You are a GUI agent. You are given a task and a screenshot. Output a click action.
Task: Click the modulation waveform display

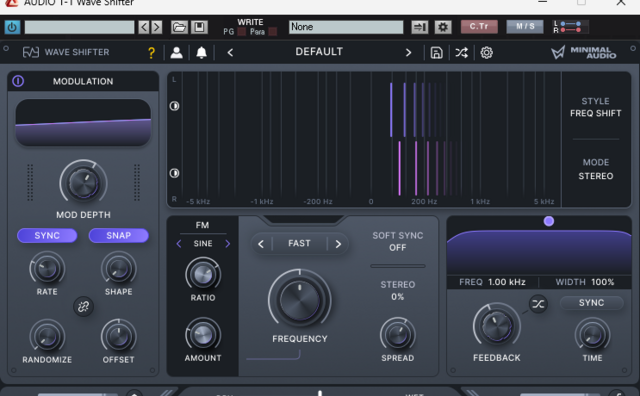(x=83, y=122)
